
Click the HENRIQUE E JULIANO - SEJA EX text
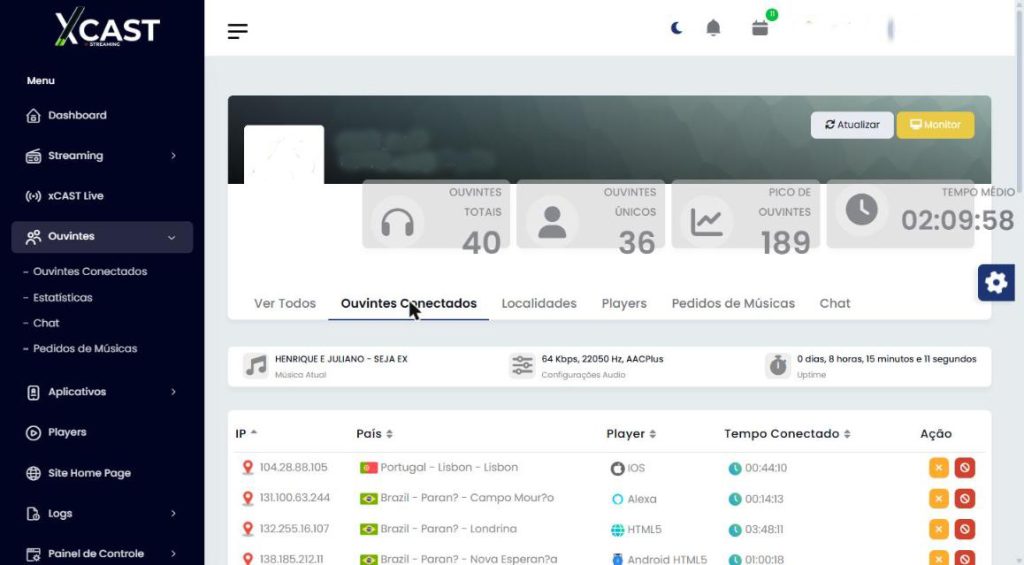coord(341,359)
